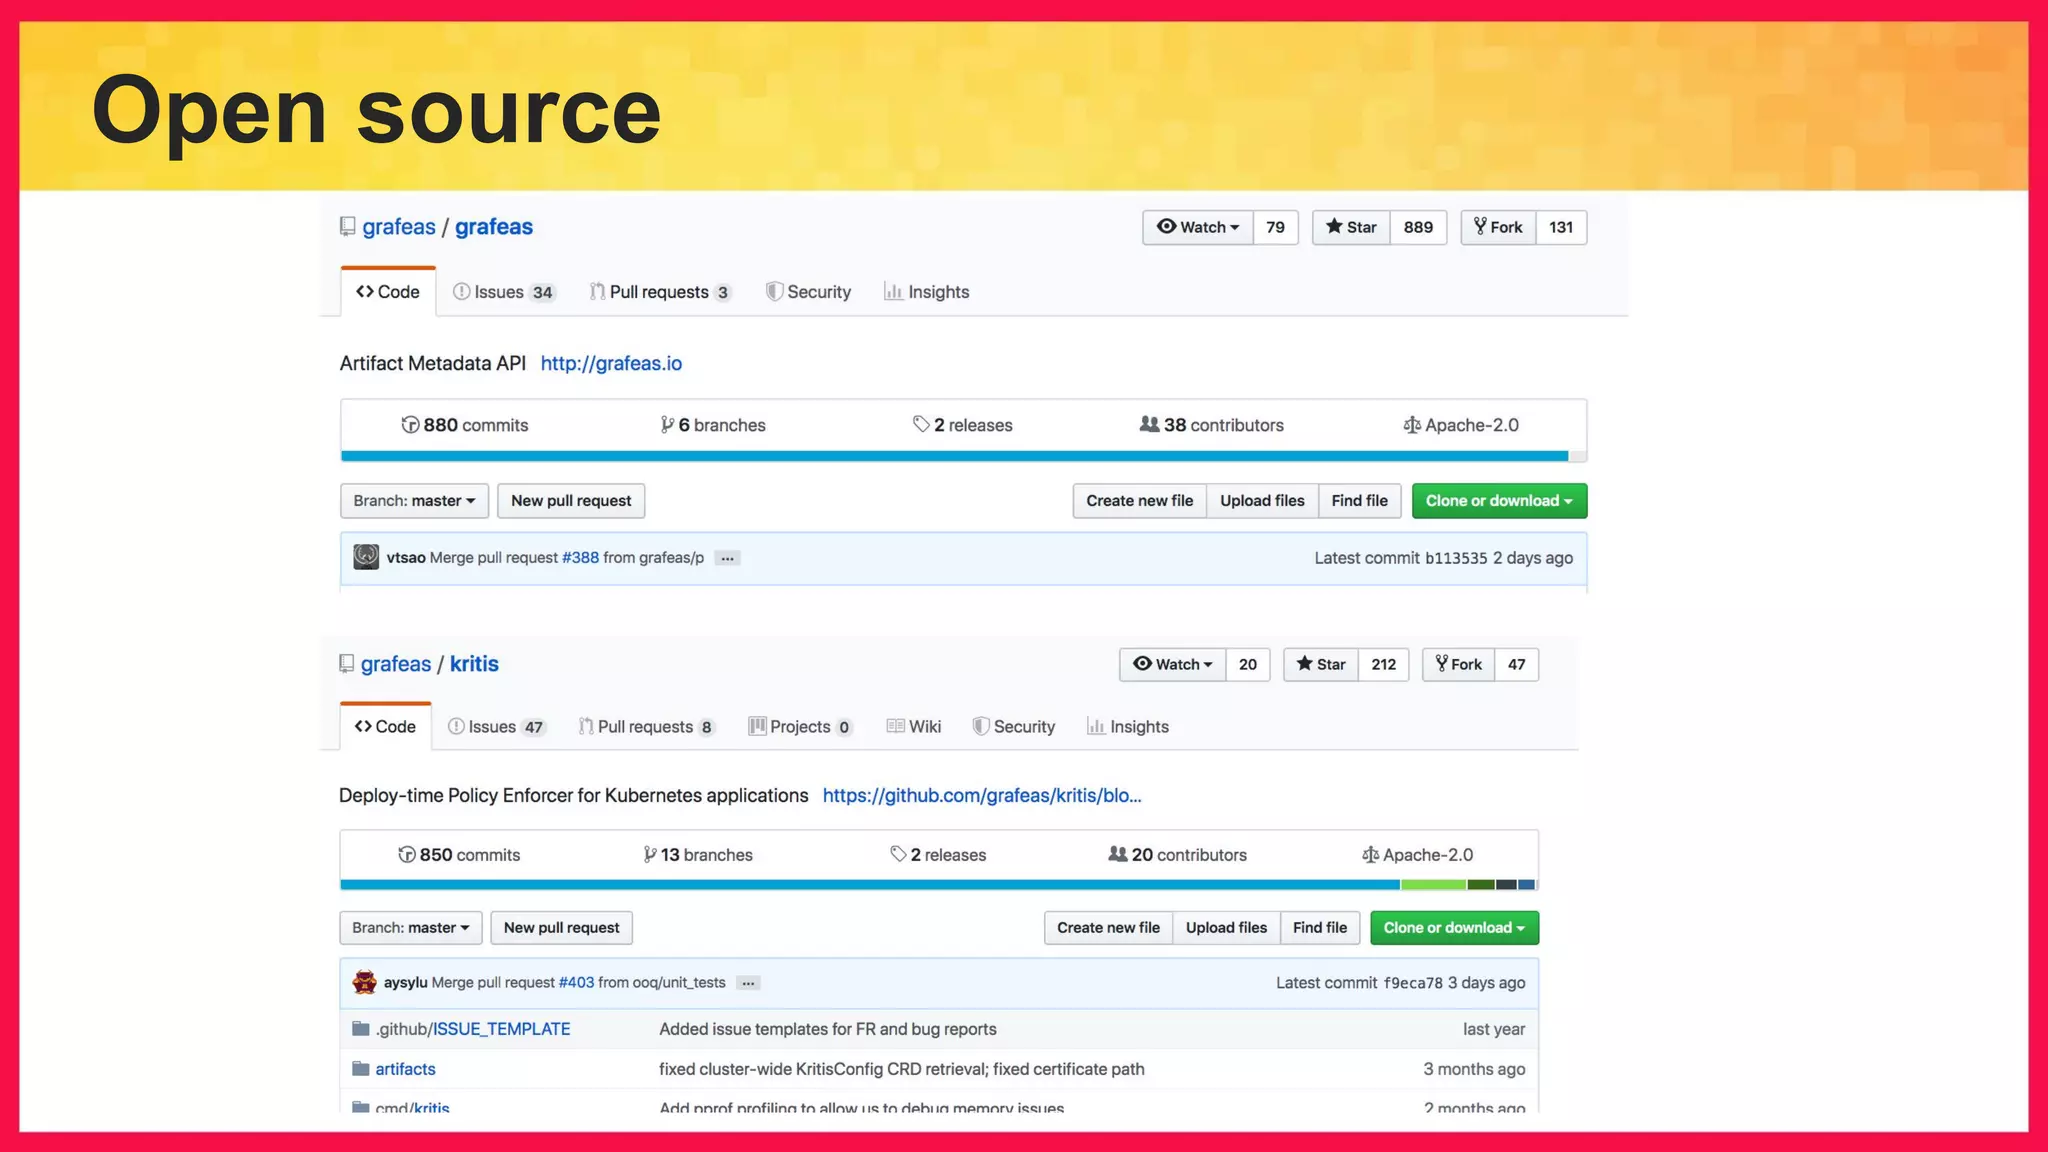Click folder icon next to artifacts
The width and height of the screenshot is (2048, 1152).
click(x=361, y=1069)
